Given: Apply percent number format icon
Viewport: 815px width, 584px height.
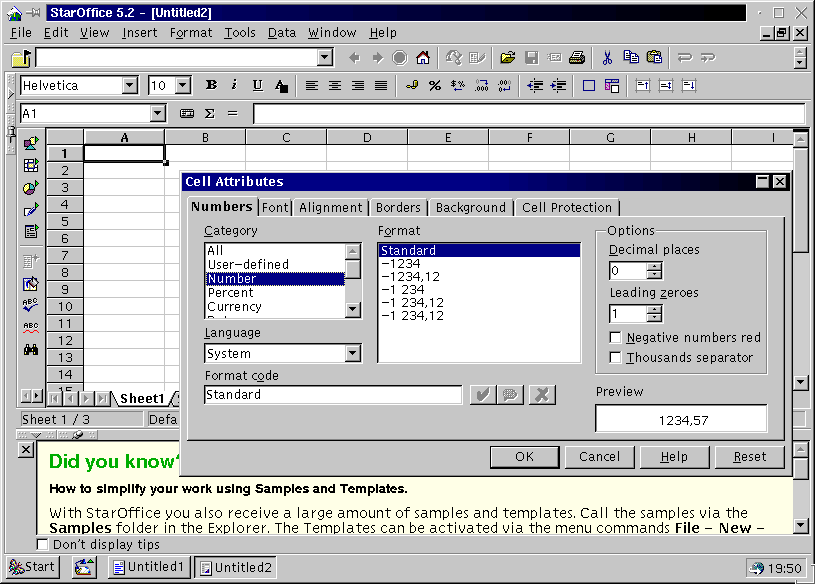Looking at the screenshot, I should (x=435, y=85).
